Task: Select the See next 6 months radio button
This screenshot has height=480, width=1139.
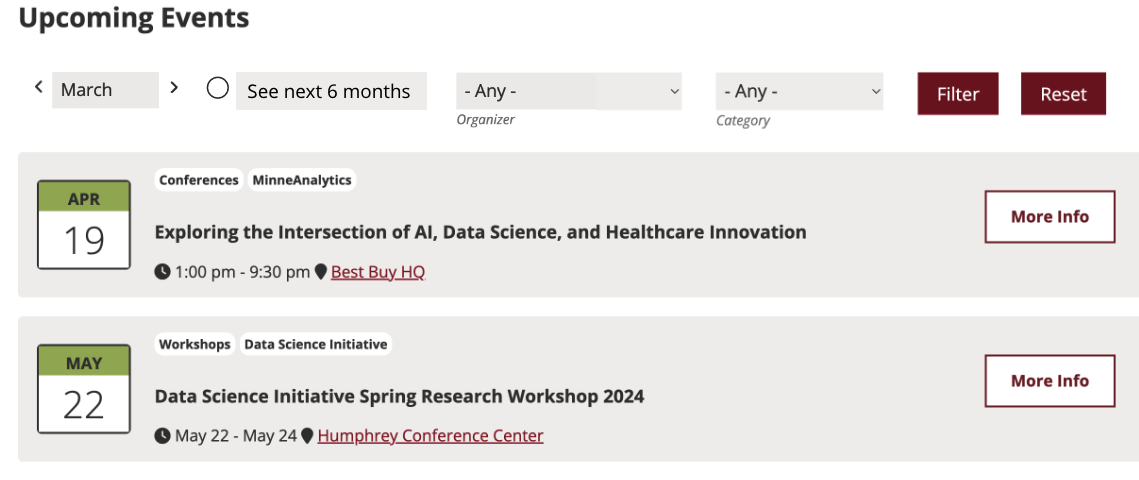Action: (218, 89)
